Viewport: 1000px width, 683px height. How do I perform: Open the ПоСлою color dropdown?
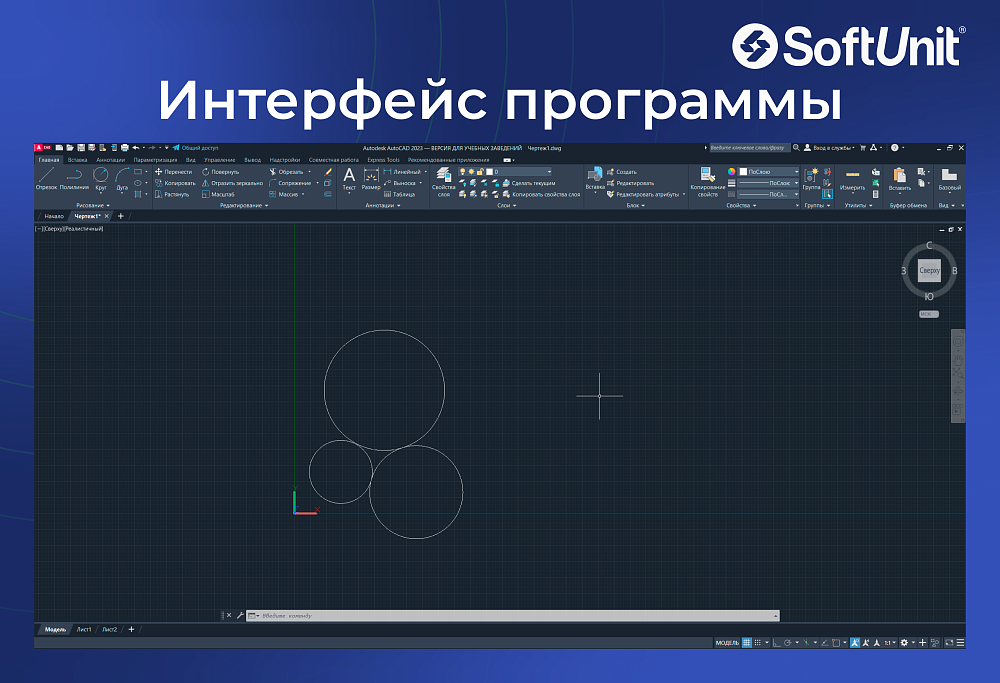(769, 172)
